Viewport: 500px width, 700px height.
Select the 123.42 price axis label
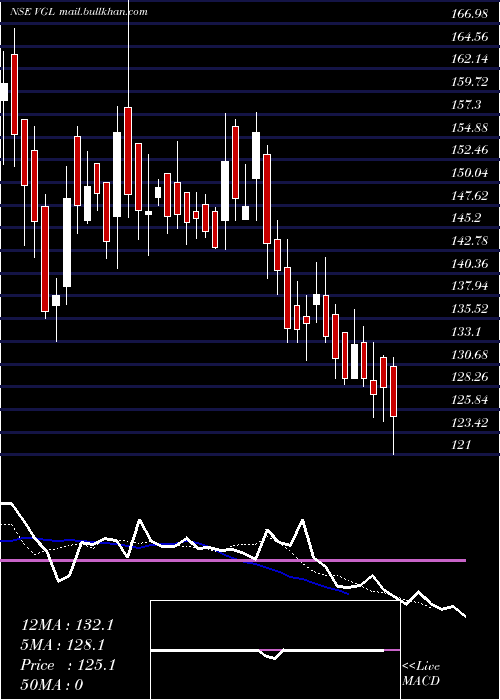point(470,422)
